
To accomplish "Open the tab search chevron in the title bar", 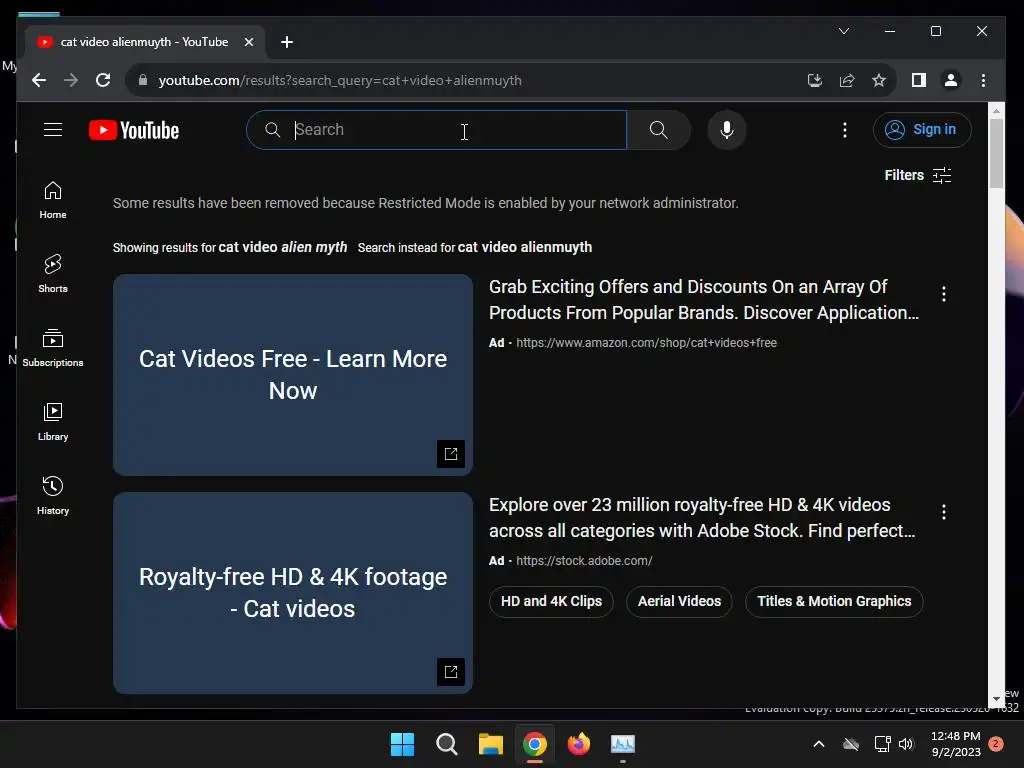I will pos(844,31).
